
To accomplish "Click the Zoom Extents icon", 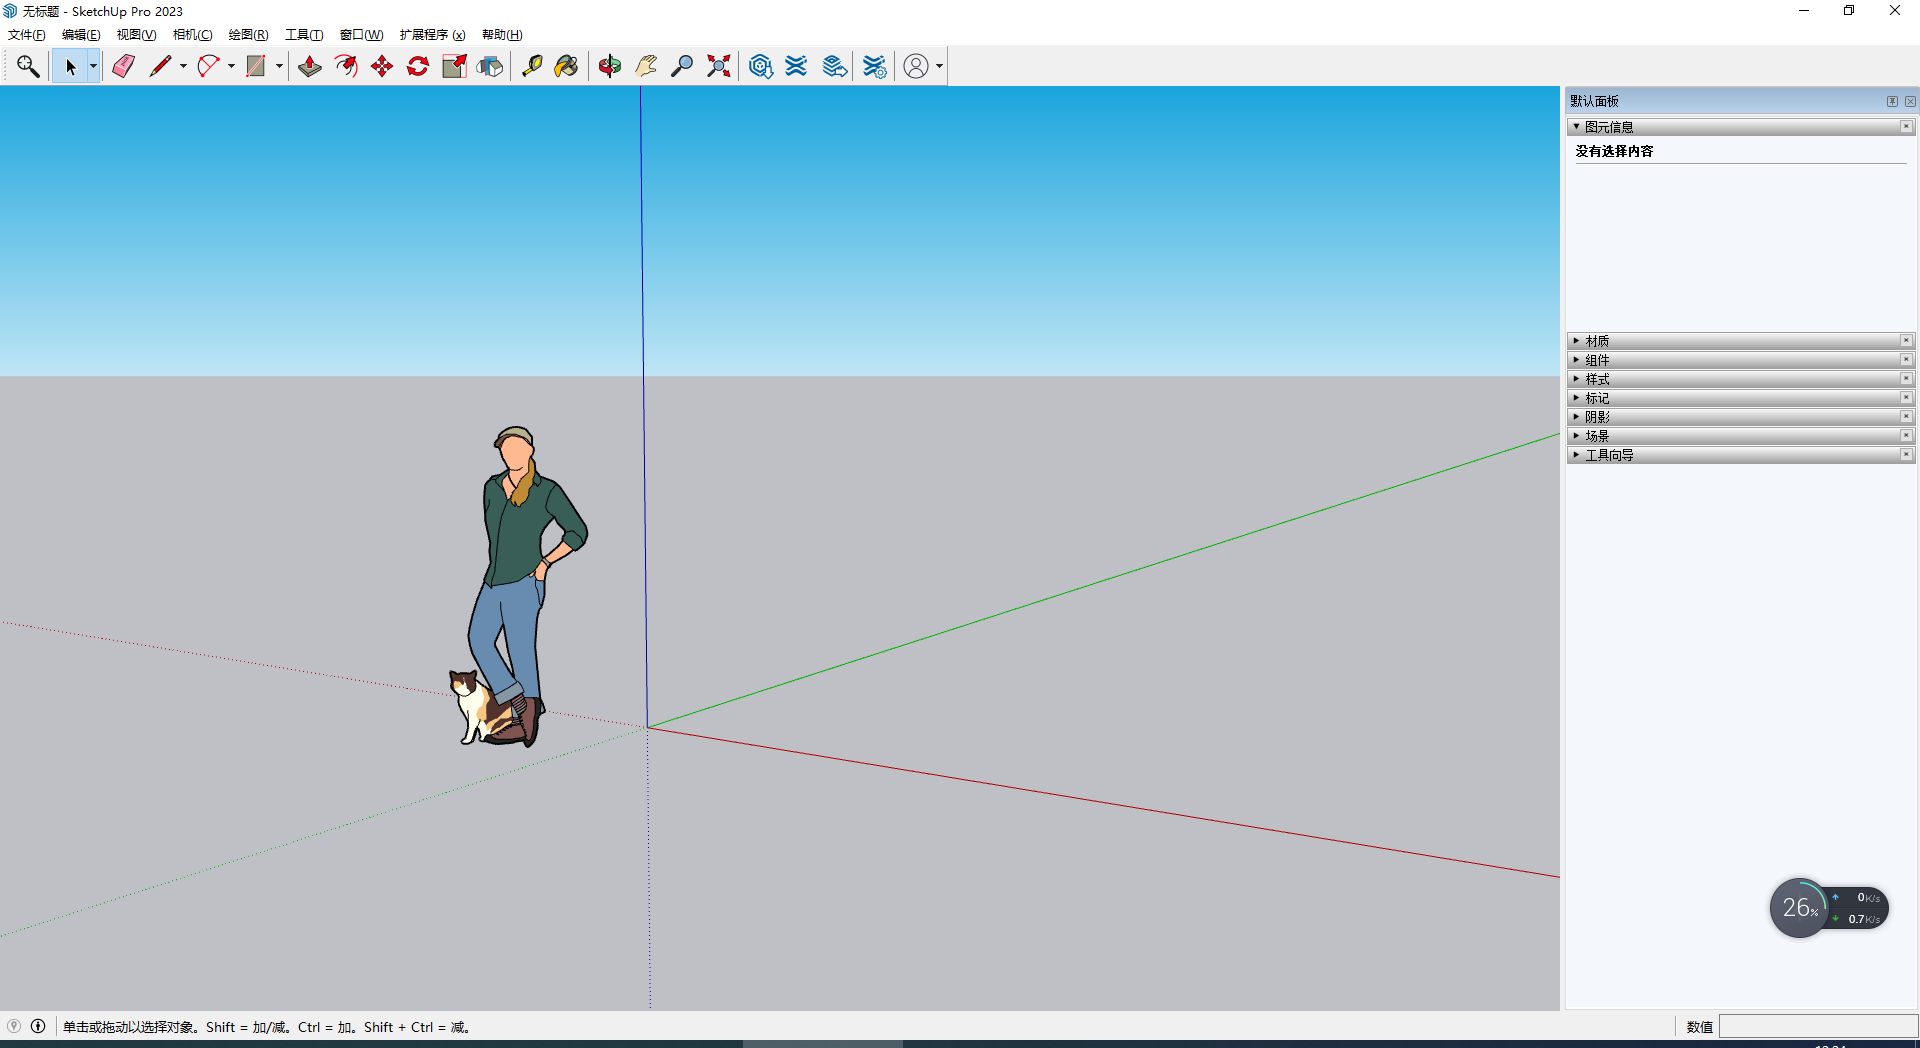I will point(719,66).
